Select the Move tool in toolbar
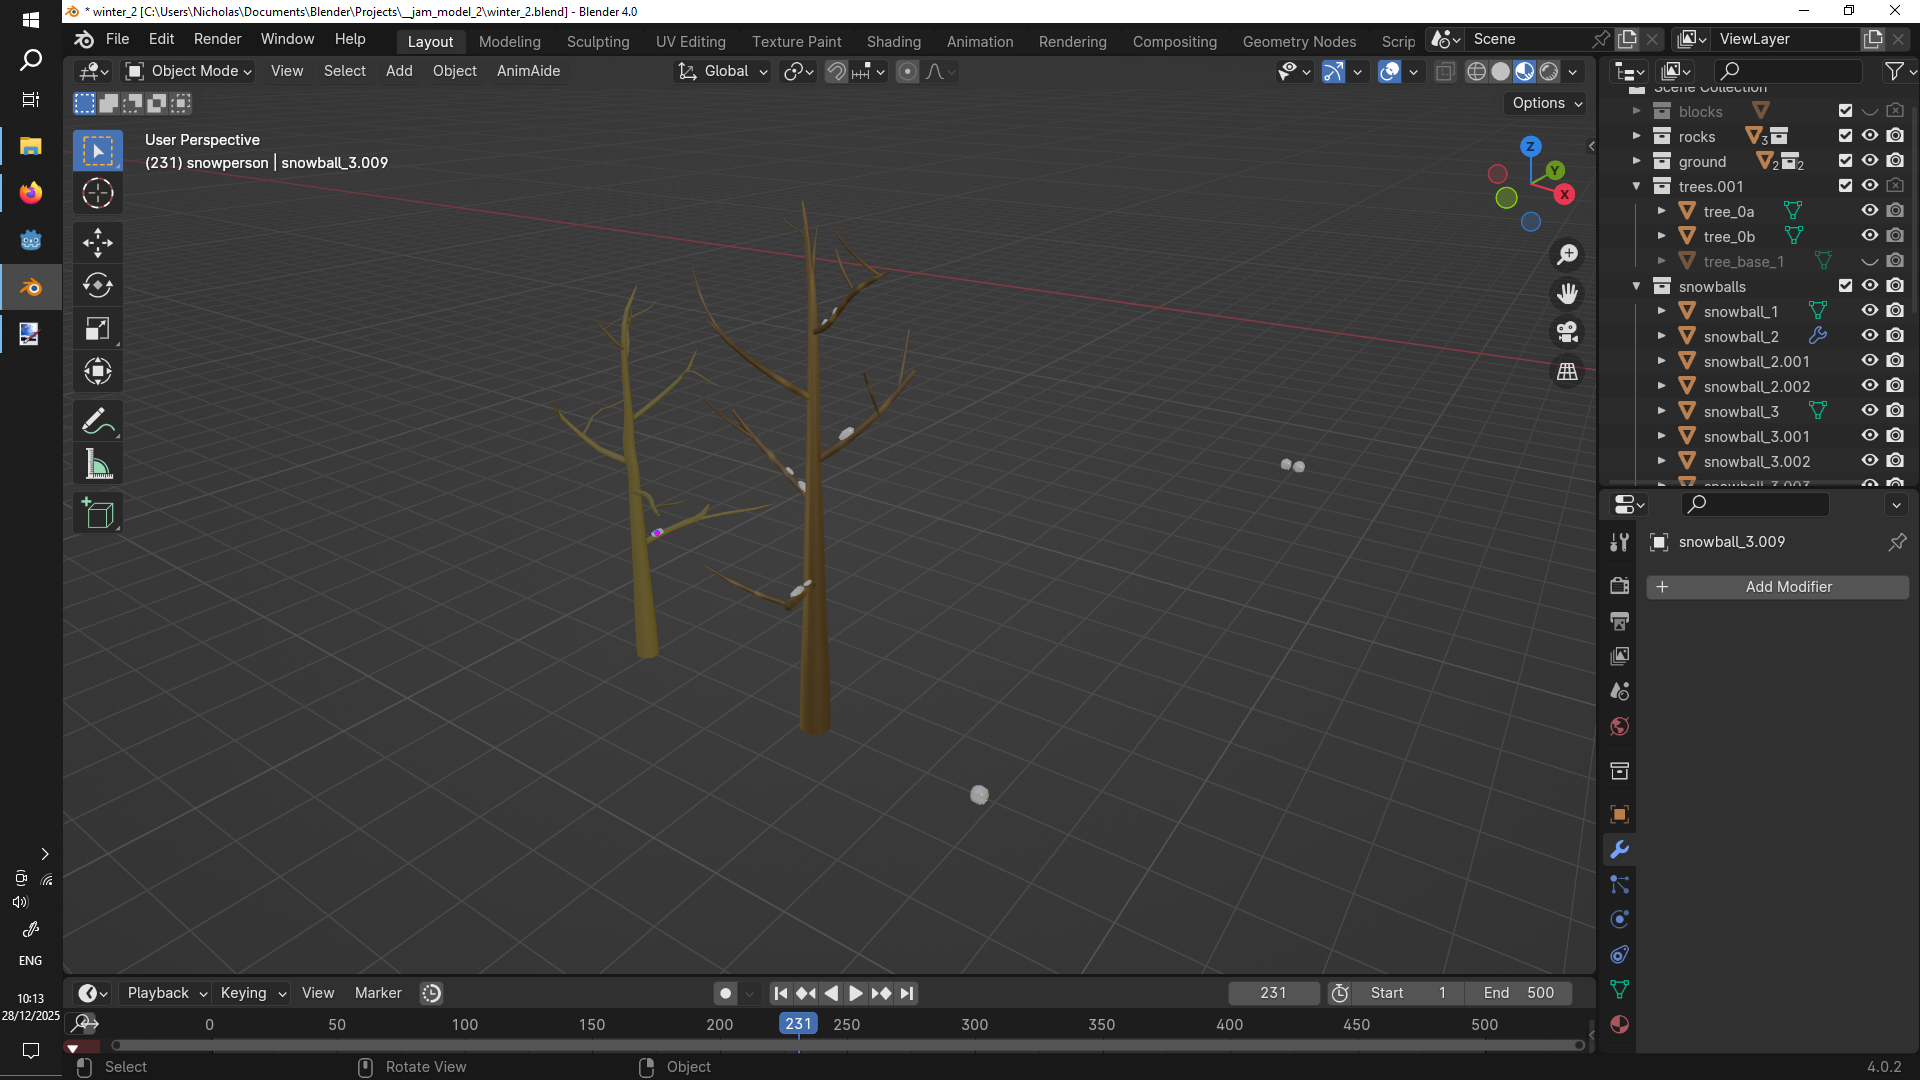Viewport: 1920px width, 1080px height. coord(98,243)
